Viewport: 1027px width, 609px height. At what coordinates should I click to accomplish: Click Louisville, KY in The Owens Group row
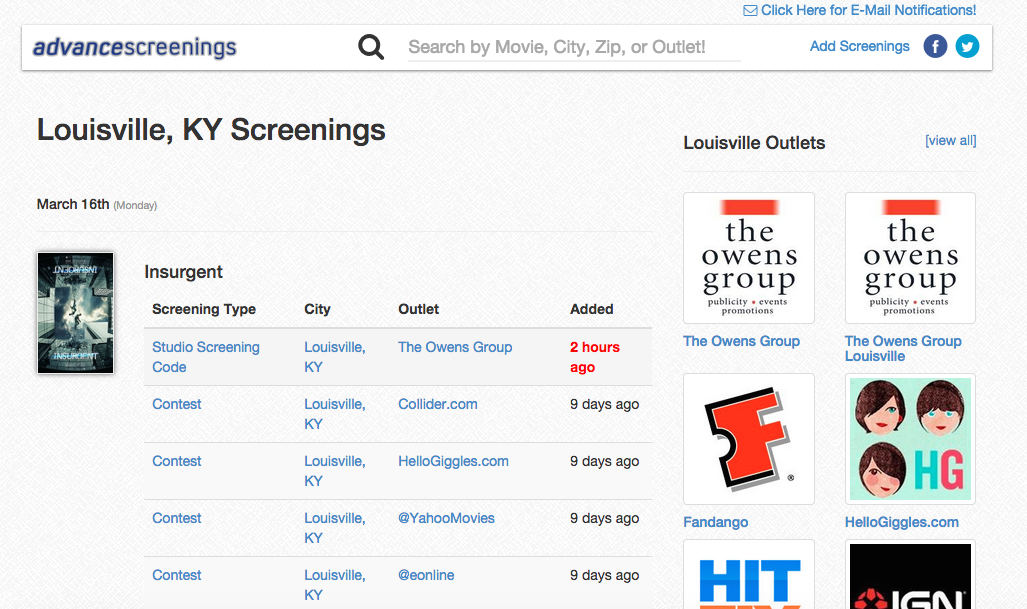point(335,357)
